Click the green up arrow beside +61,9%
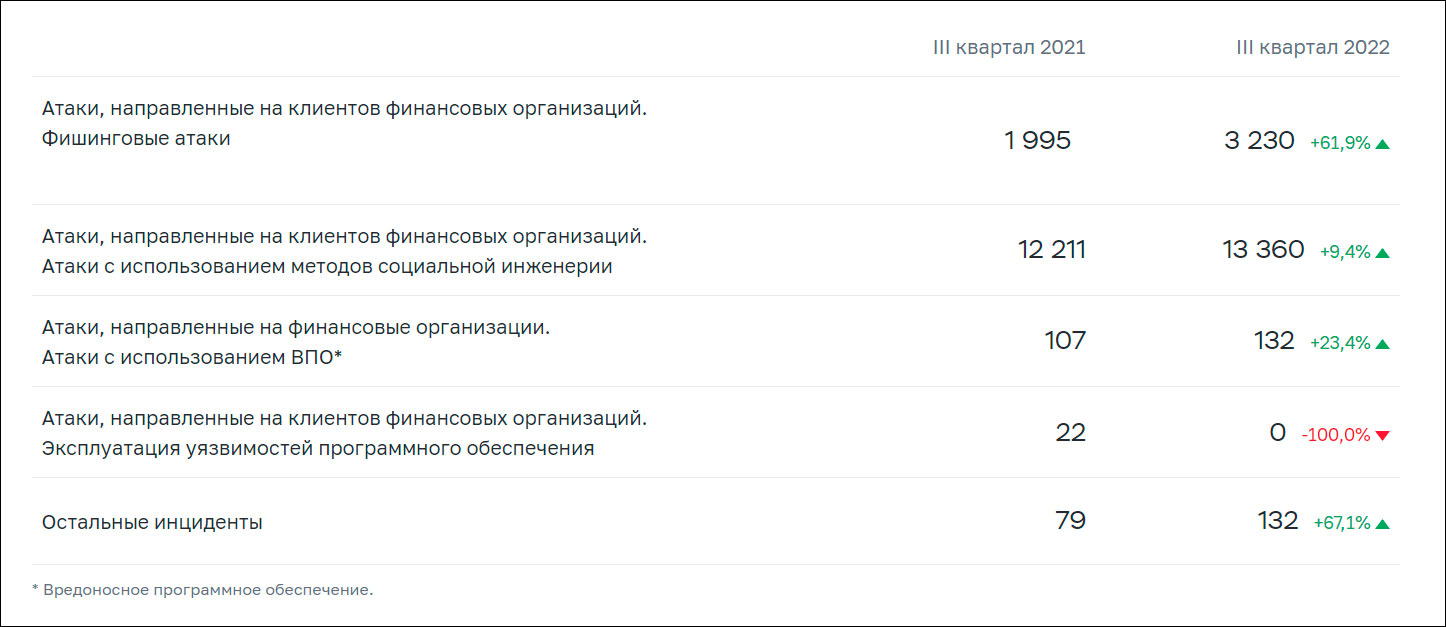The height and width of the screenshot is (627, 1446). (x=1382, y=144)
